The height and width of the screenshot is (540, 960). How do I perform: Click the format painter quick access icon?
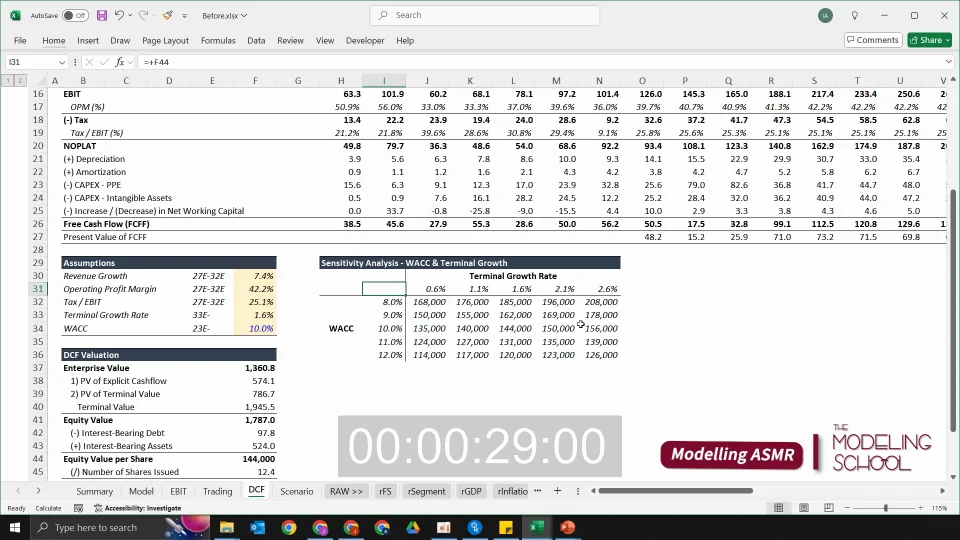coord(167,15)
